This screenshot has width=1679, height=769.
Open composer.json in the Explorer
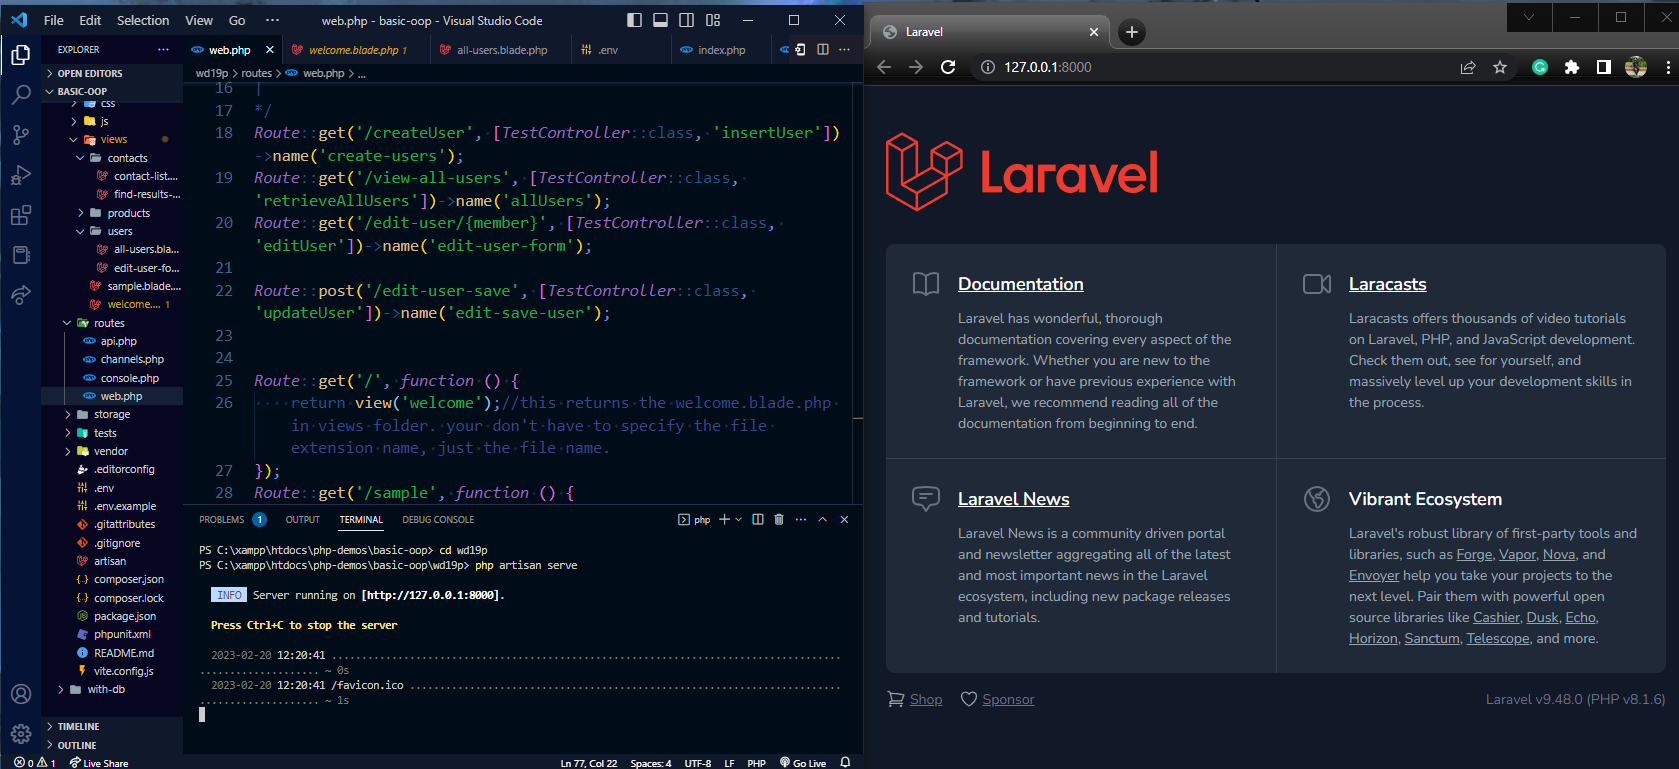(112, 579)
